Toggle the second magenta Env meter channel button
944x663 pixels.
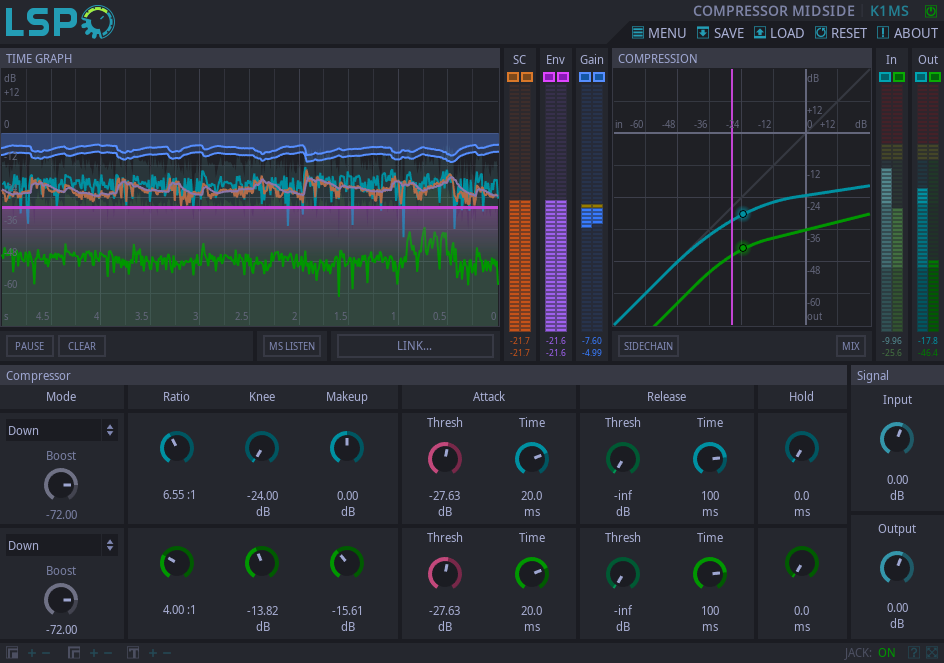tap(563, 77)
